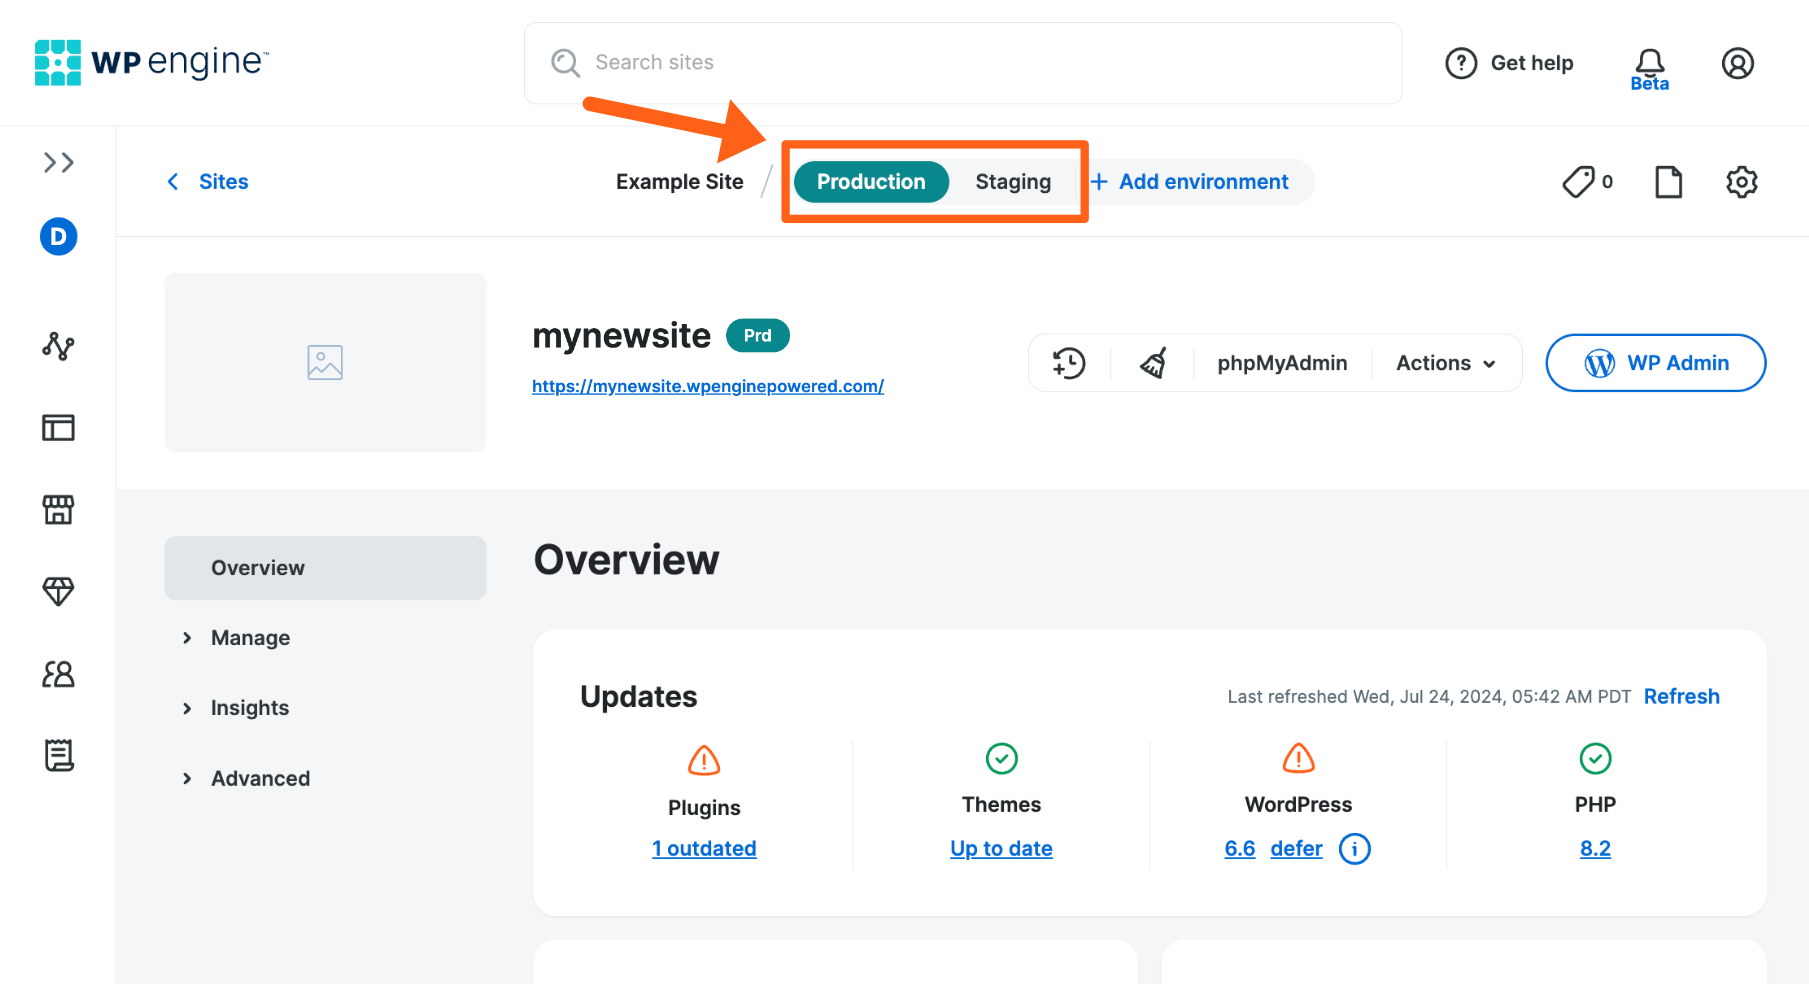Expand the sidebar using double-arrow toggle
The height and width of the screenshot is (984, 1809).
58,161
